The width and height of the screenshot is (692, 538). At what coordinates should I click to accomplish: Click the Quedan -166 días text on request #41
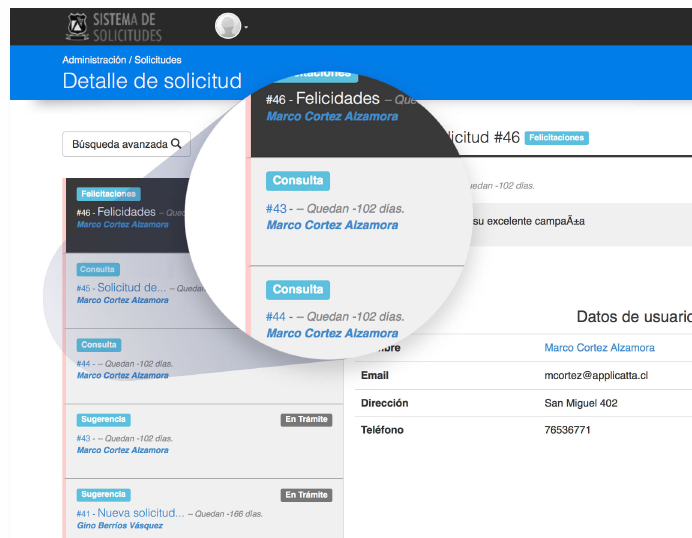[229, 514]
